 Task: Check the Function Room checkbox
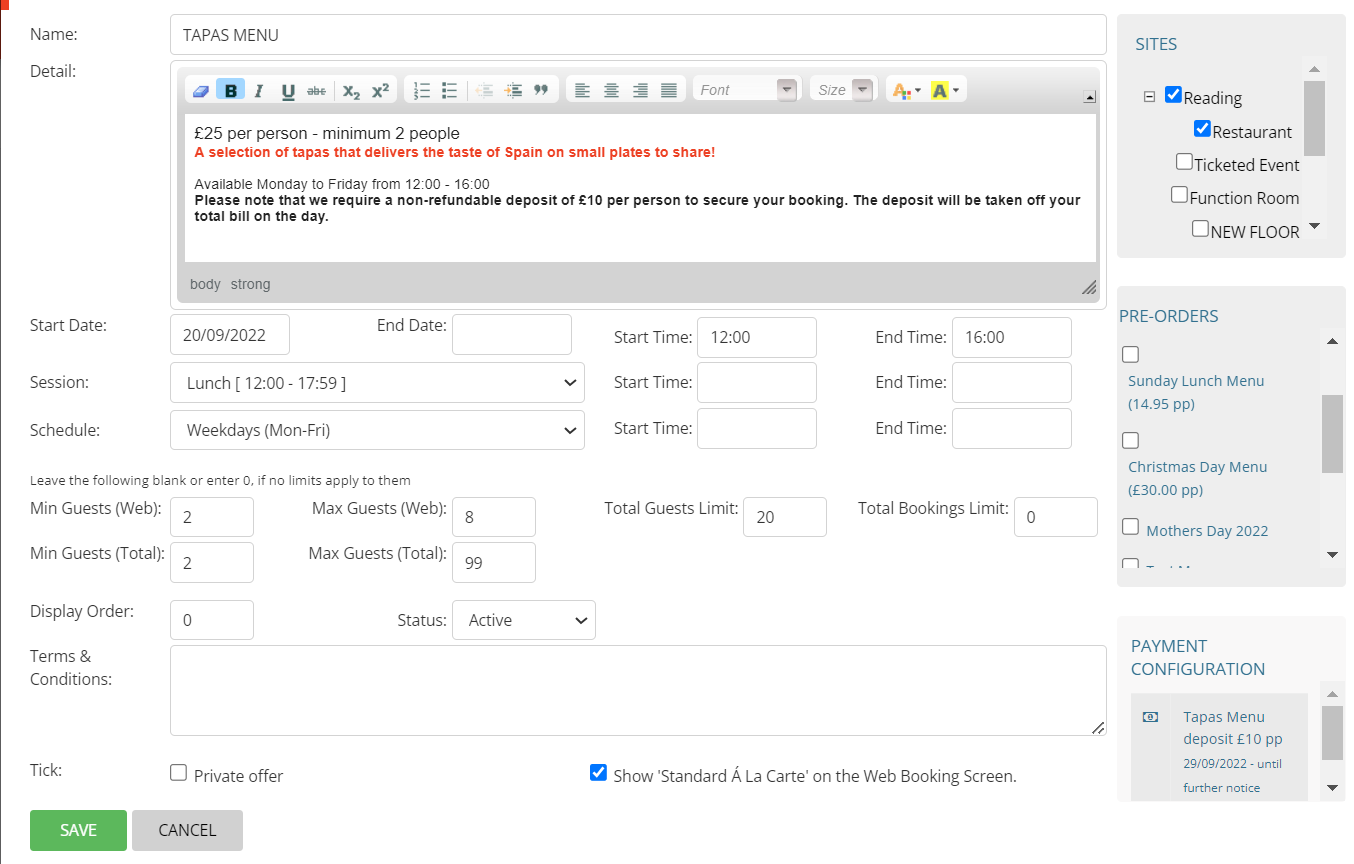tap(1180, 194)
